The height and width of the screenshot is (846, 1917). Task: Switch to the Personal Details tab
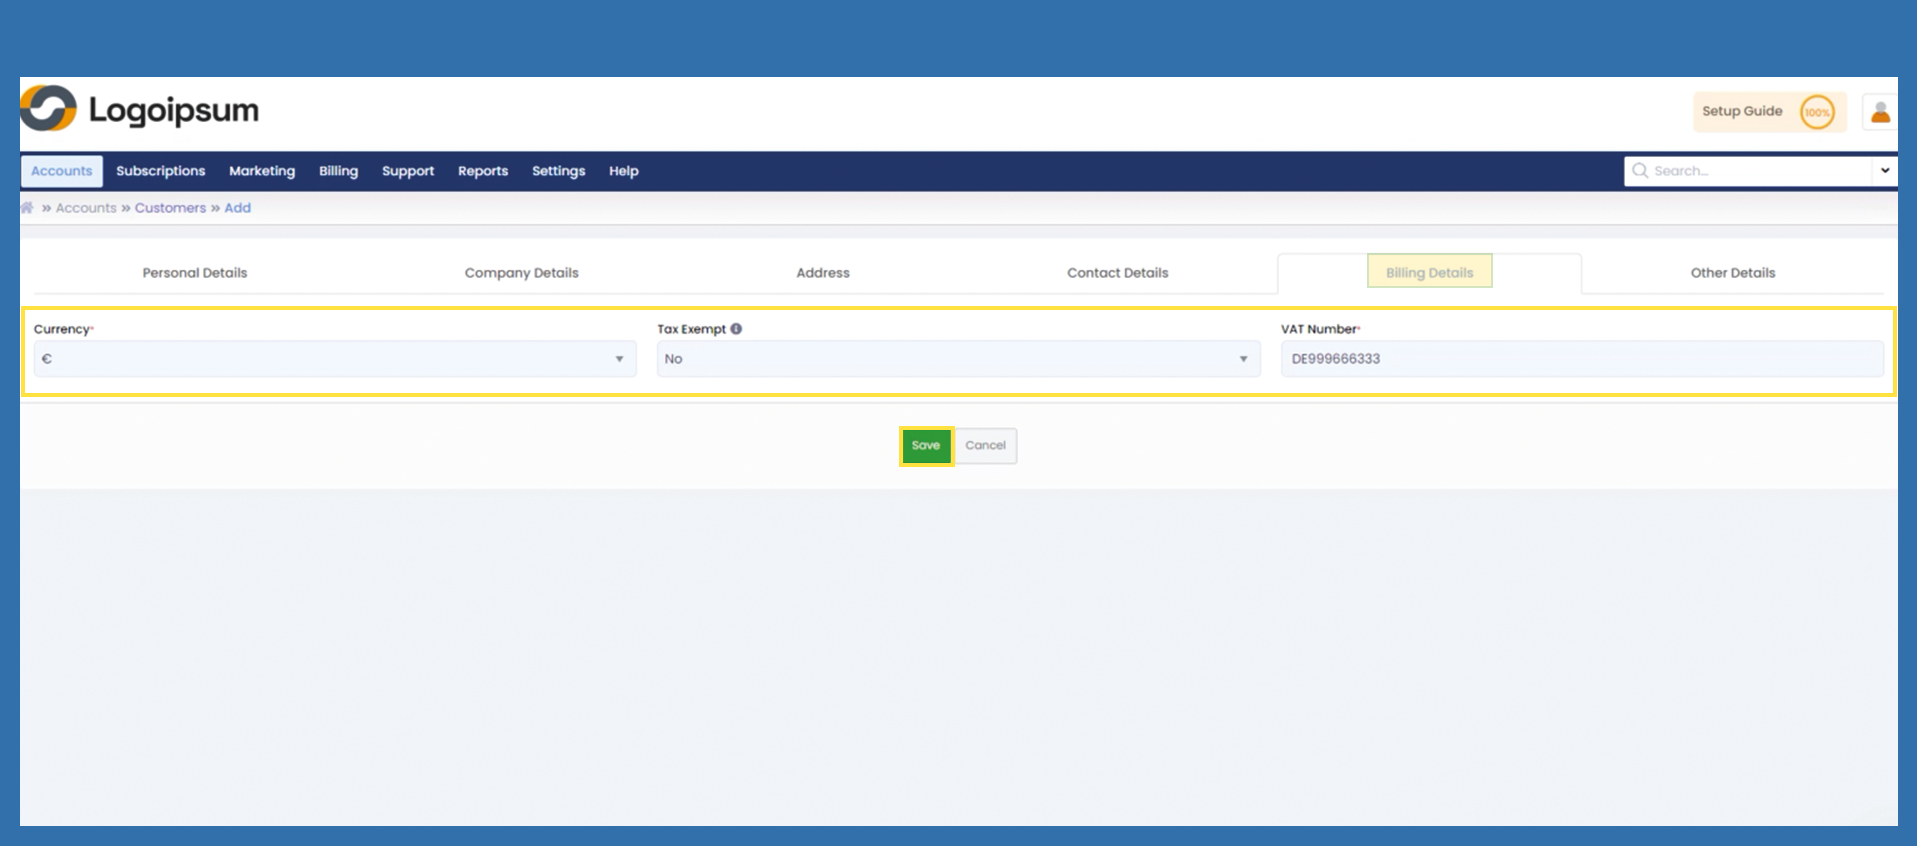pos(194,273)
